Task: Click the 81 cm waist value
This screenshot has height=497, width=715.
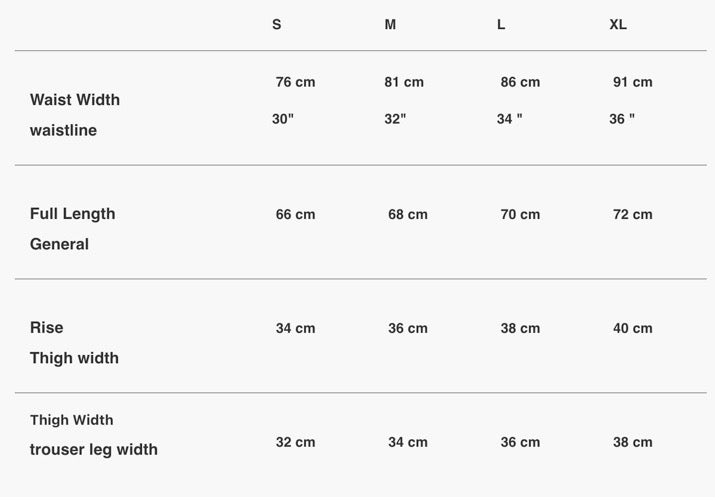Action: click(x=404, y=82)
